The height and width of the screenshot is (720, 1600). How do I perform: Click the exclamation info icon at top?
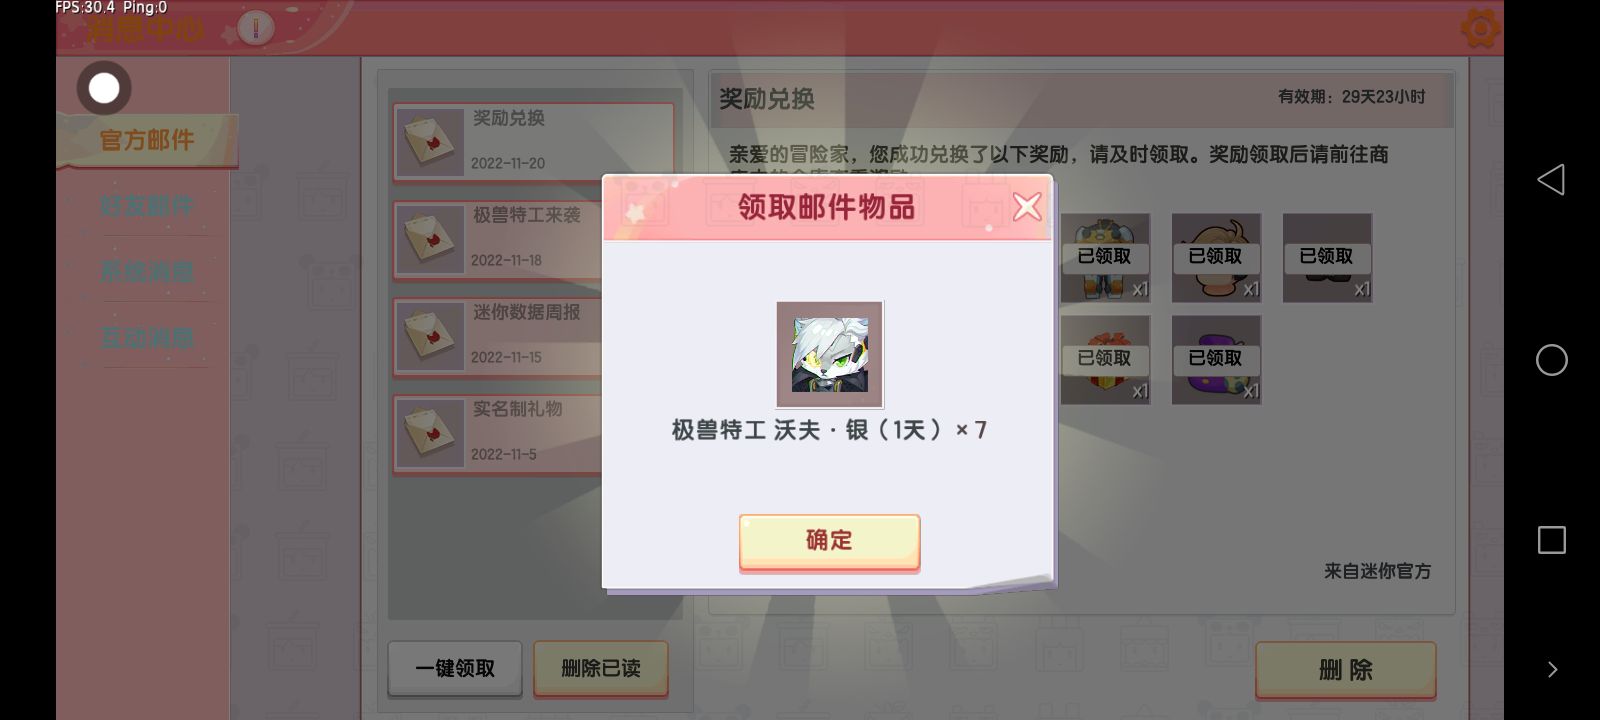point(256,27)
